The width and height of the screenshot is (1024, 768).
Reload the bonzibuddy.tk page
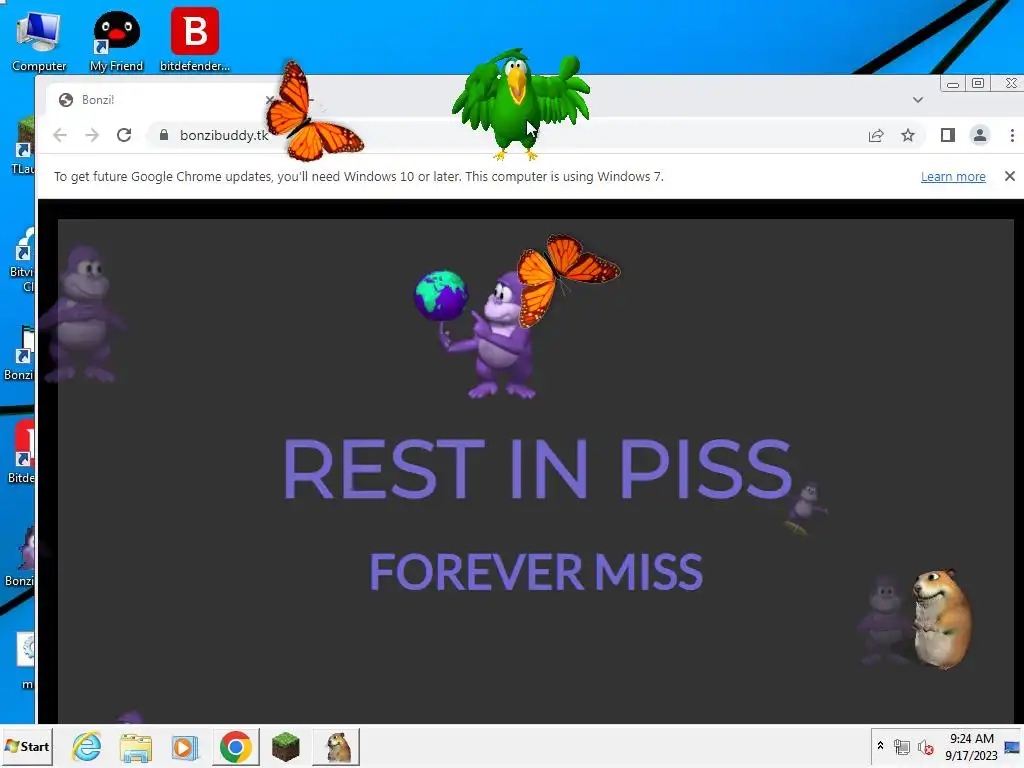click(x=124, y=135)
